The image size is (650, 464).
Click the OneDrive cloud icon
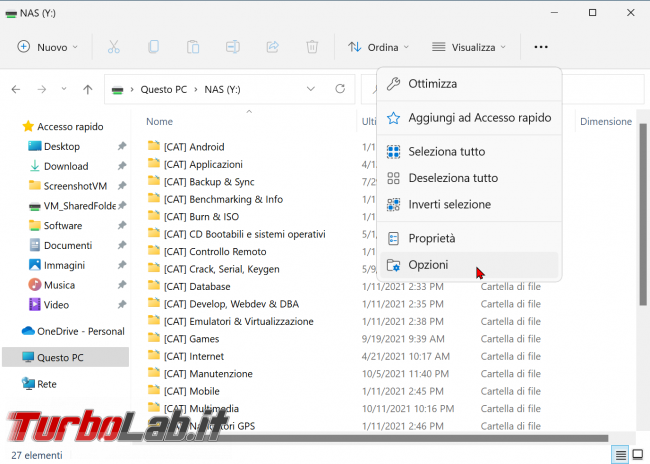(28, 331)
